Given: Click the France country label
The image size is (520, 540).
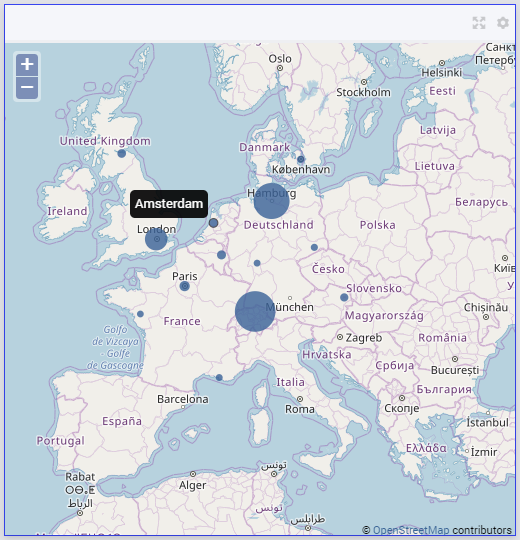Looking at the screenshot, I should pyautogui.click(x=182, y=321).
